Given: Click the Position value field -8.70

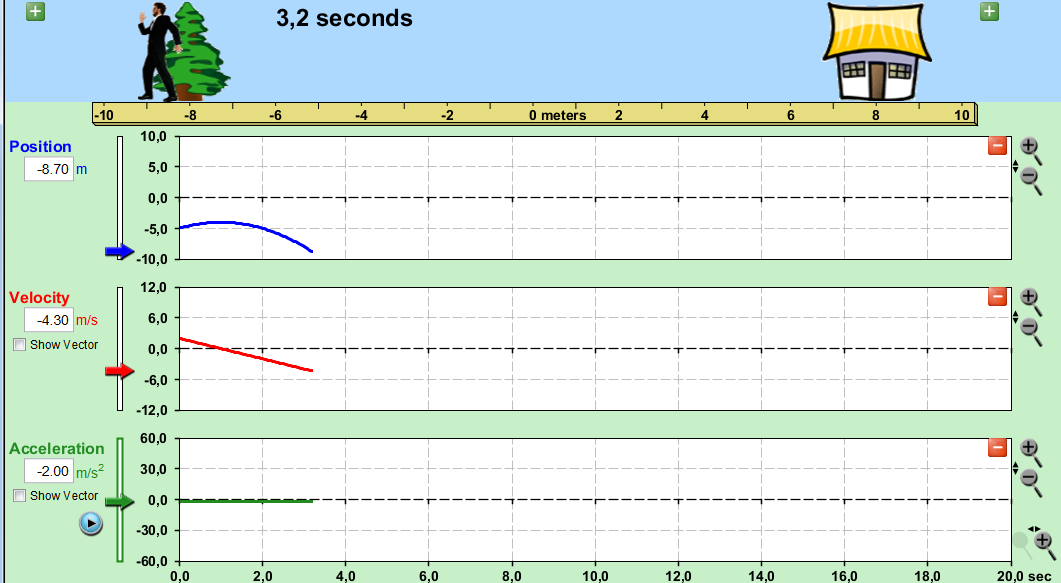Looking at the screenshot, I should [49, 169].
